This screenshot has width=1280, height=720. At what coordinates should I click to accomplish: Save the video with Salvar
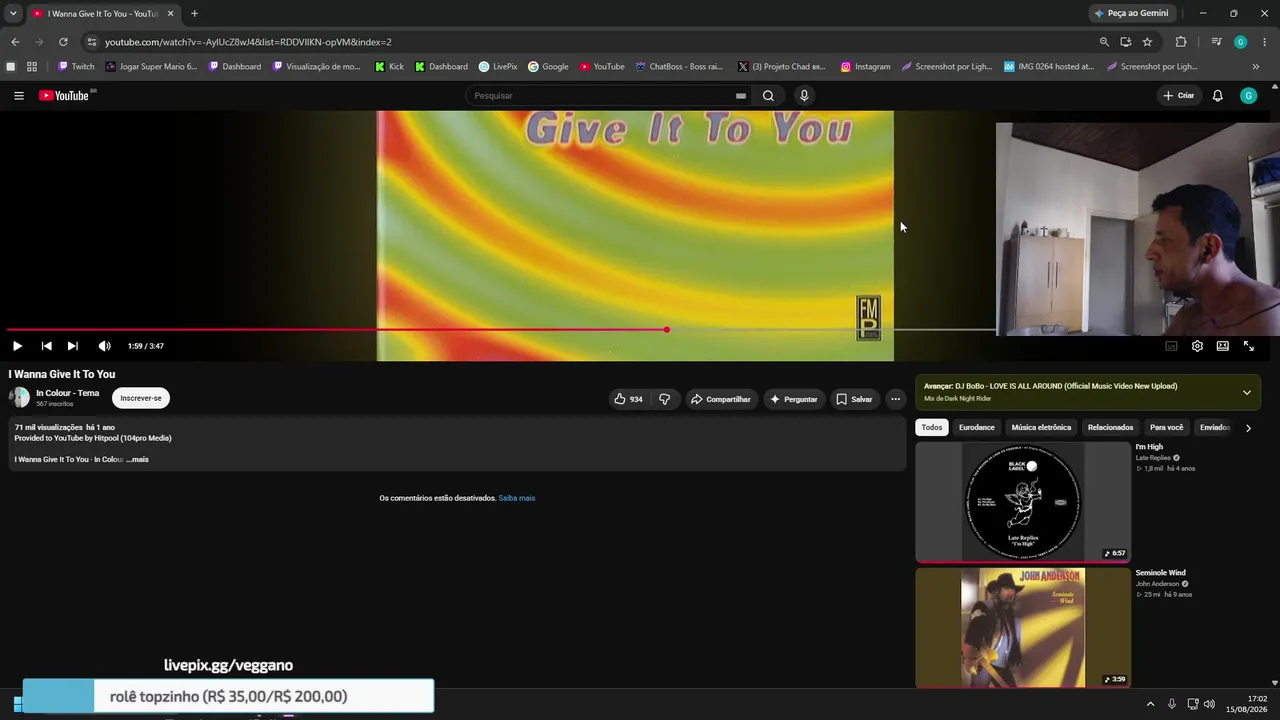point(855,399)
